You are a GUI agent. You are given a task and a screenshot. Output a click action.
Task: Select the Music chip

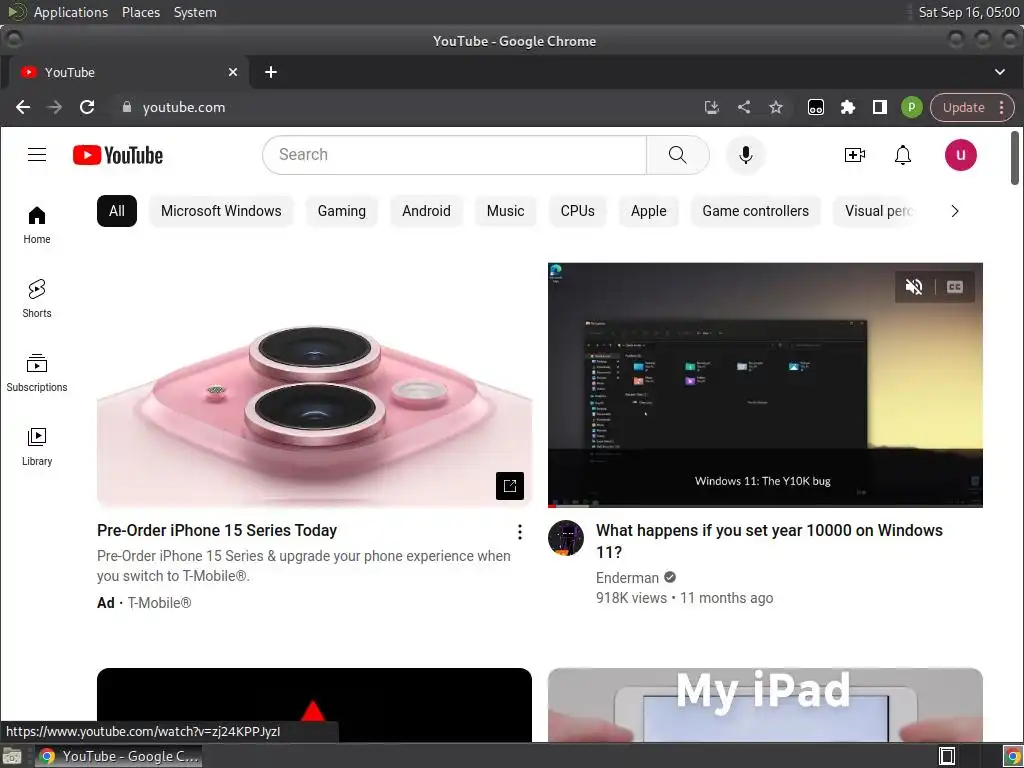point(505,211)
